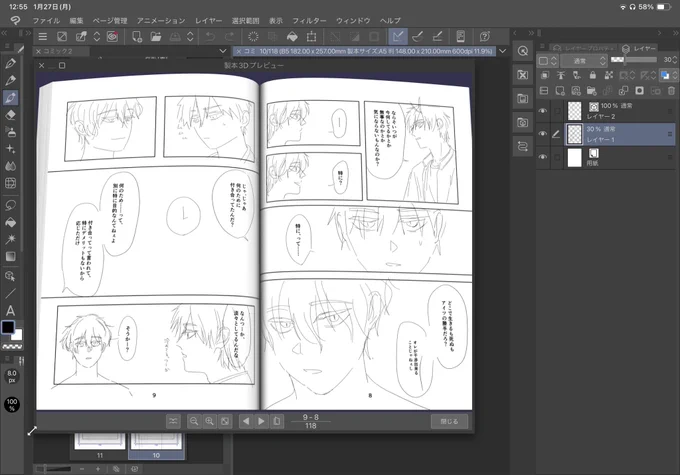680x475 pixels.
Task: Toggle visibility of レイヤー 1
Action: coord(543,134)
